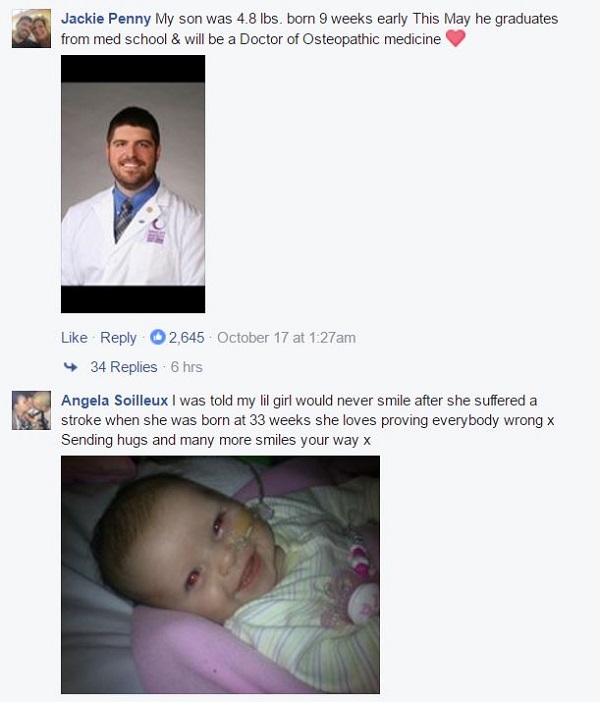Like Jackie Penny's comment
Image resolution: width=600 pixels, height=702 pixels.
pyautogui.click(x=74, y=338)
